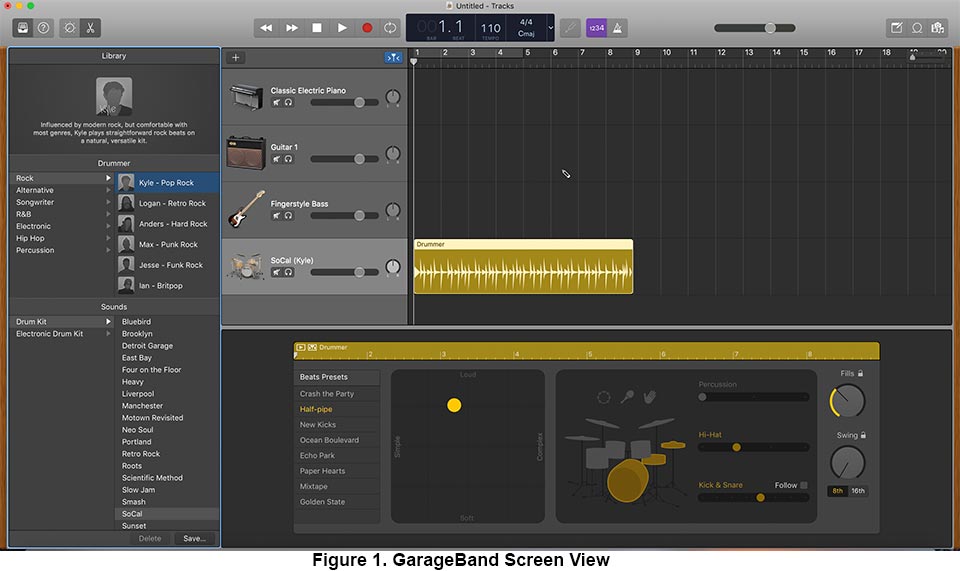The width and height of the screenshot is (960, 571).
Task: Solo the Guitar 1 track
Action: click(288, 159)
